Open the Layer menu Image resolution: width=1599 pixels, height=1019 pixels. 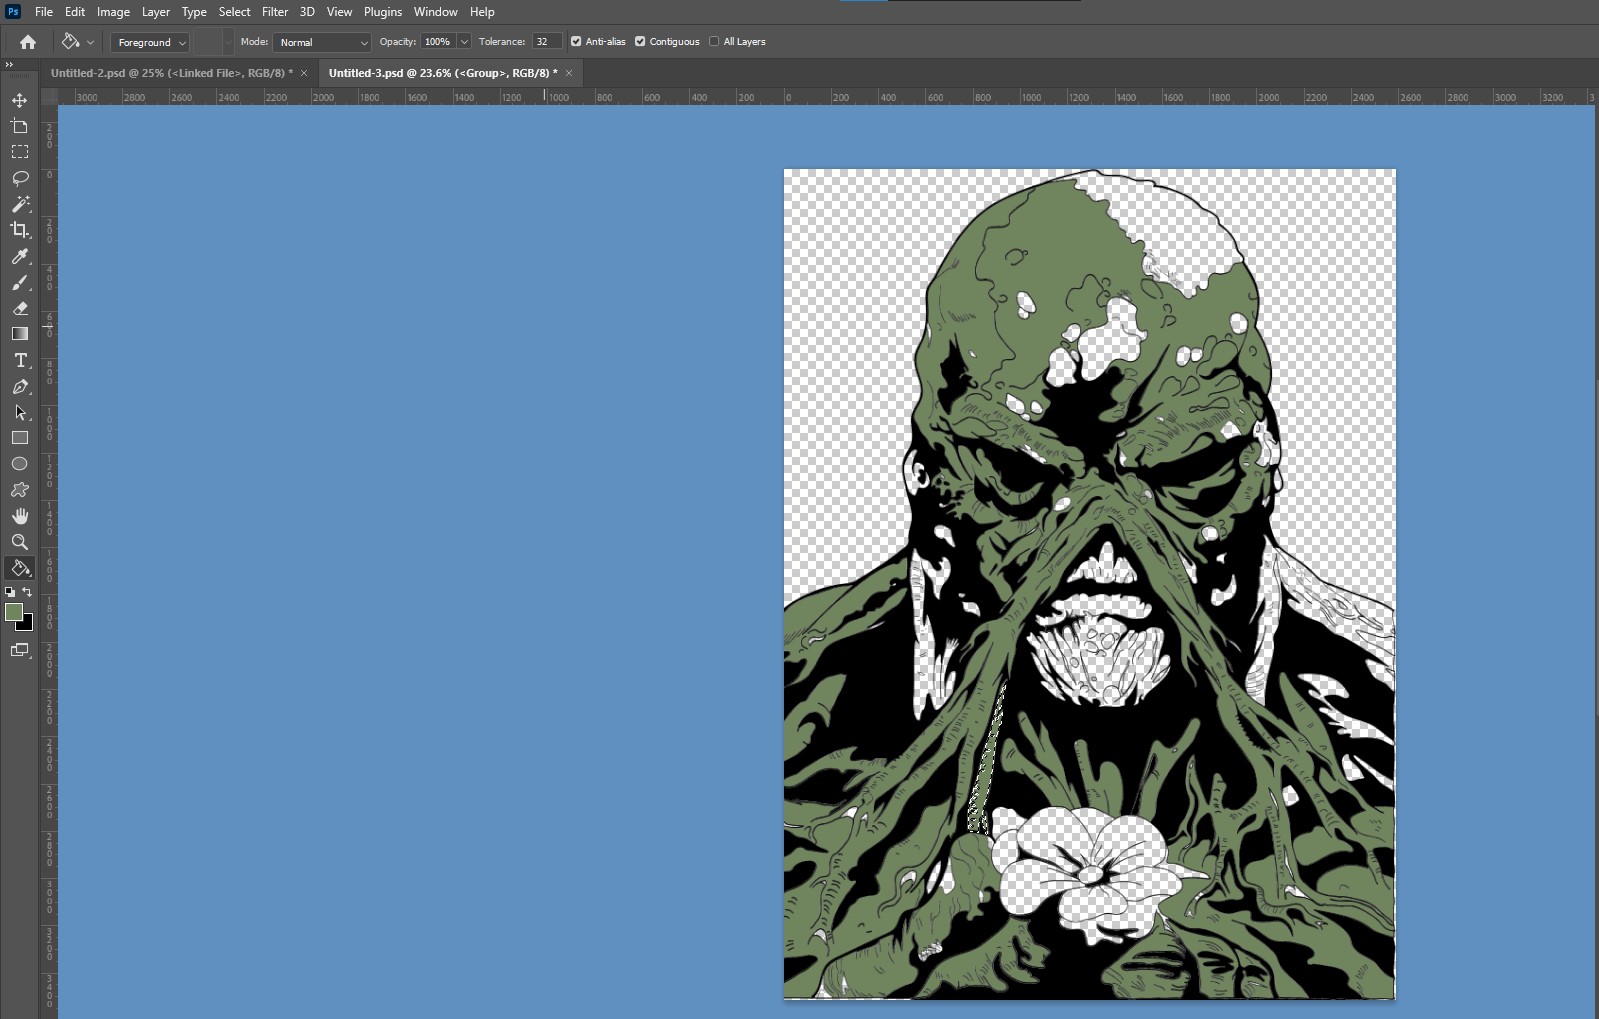(x=155, y=12)
